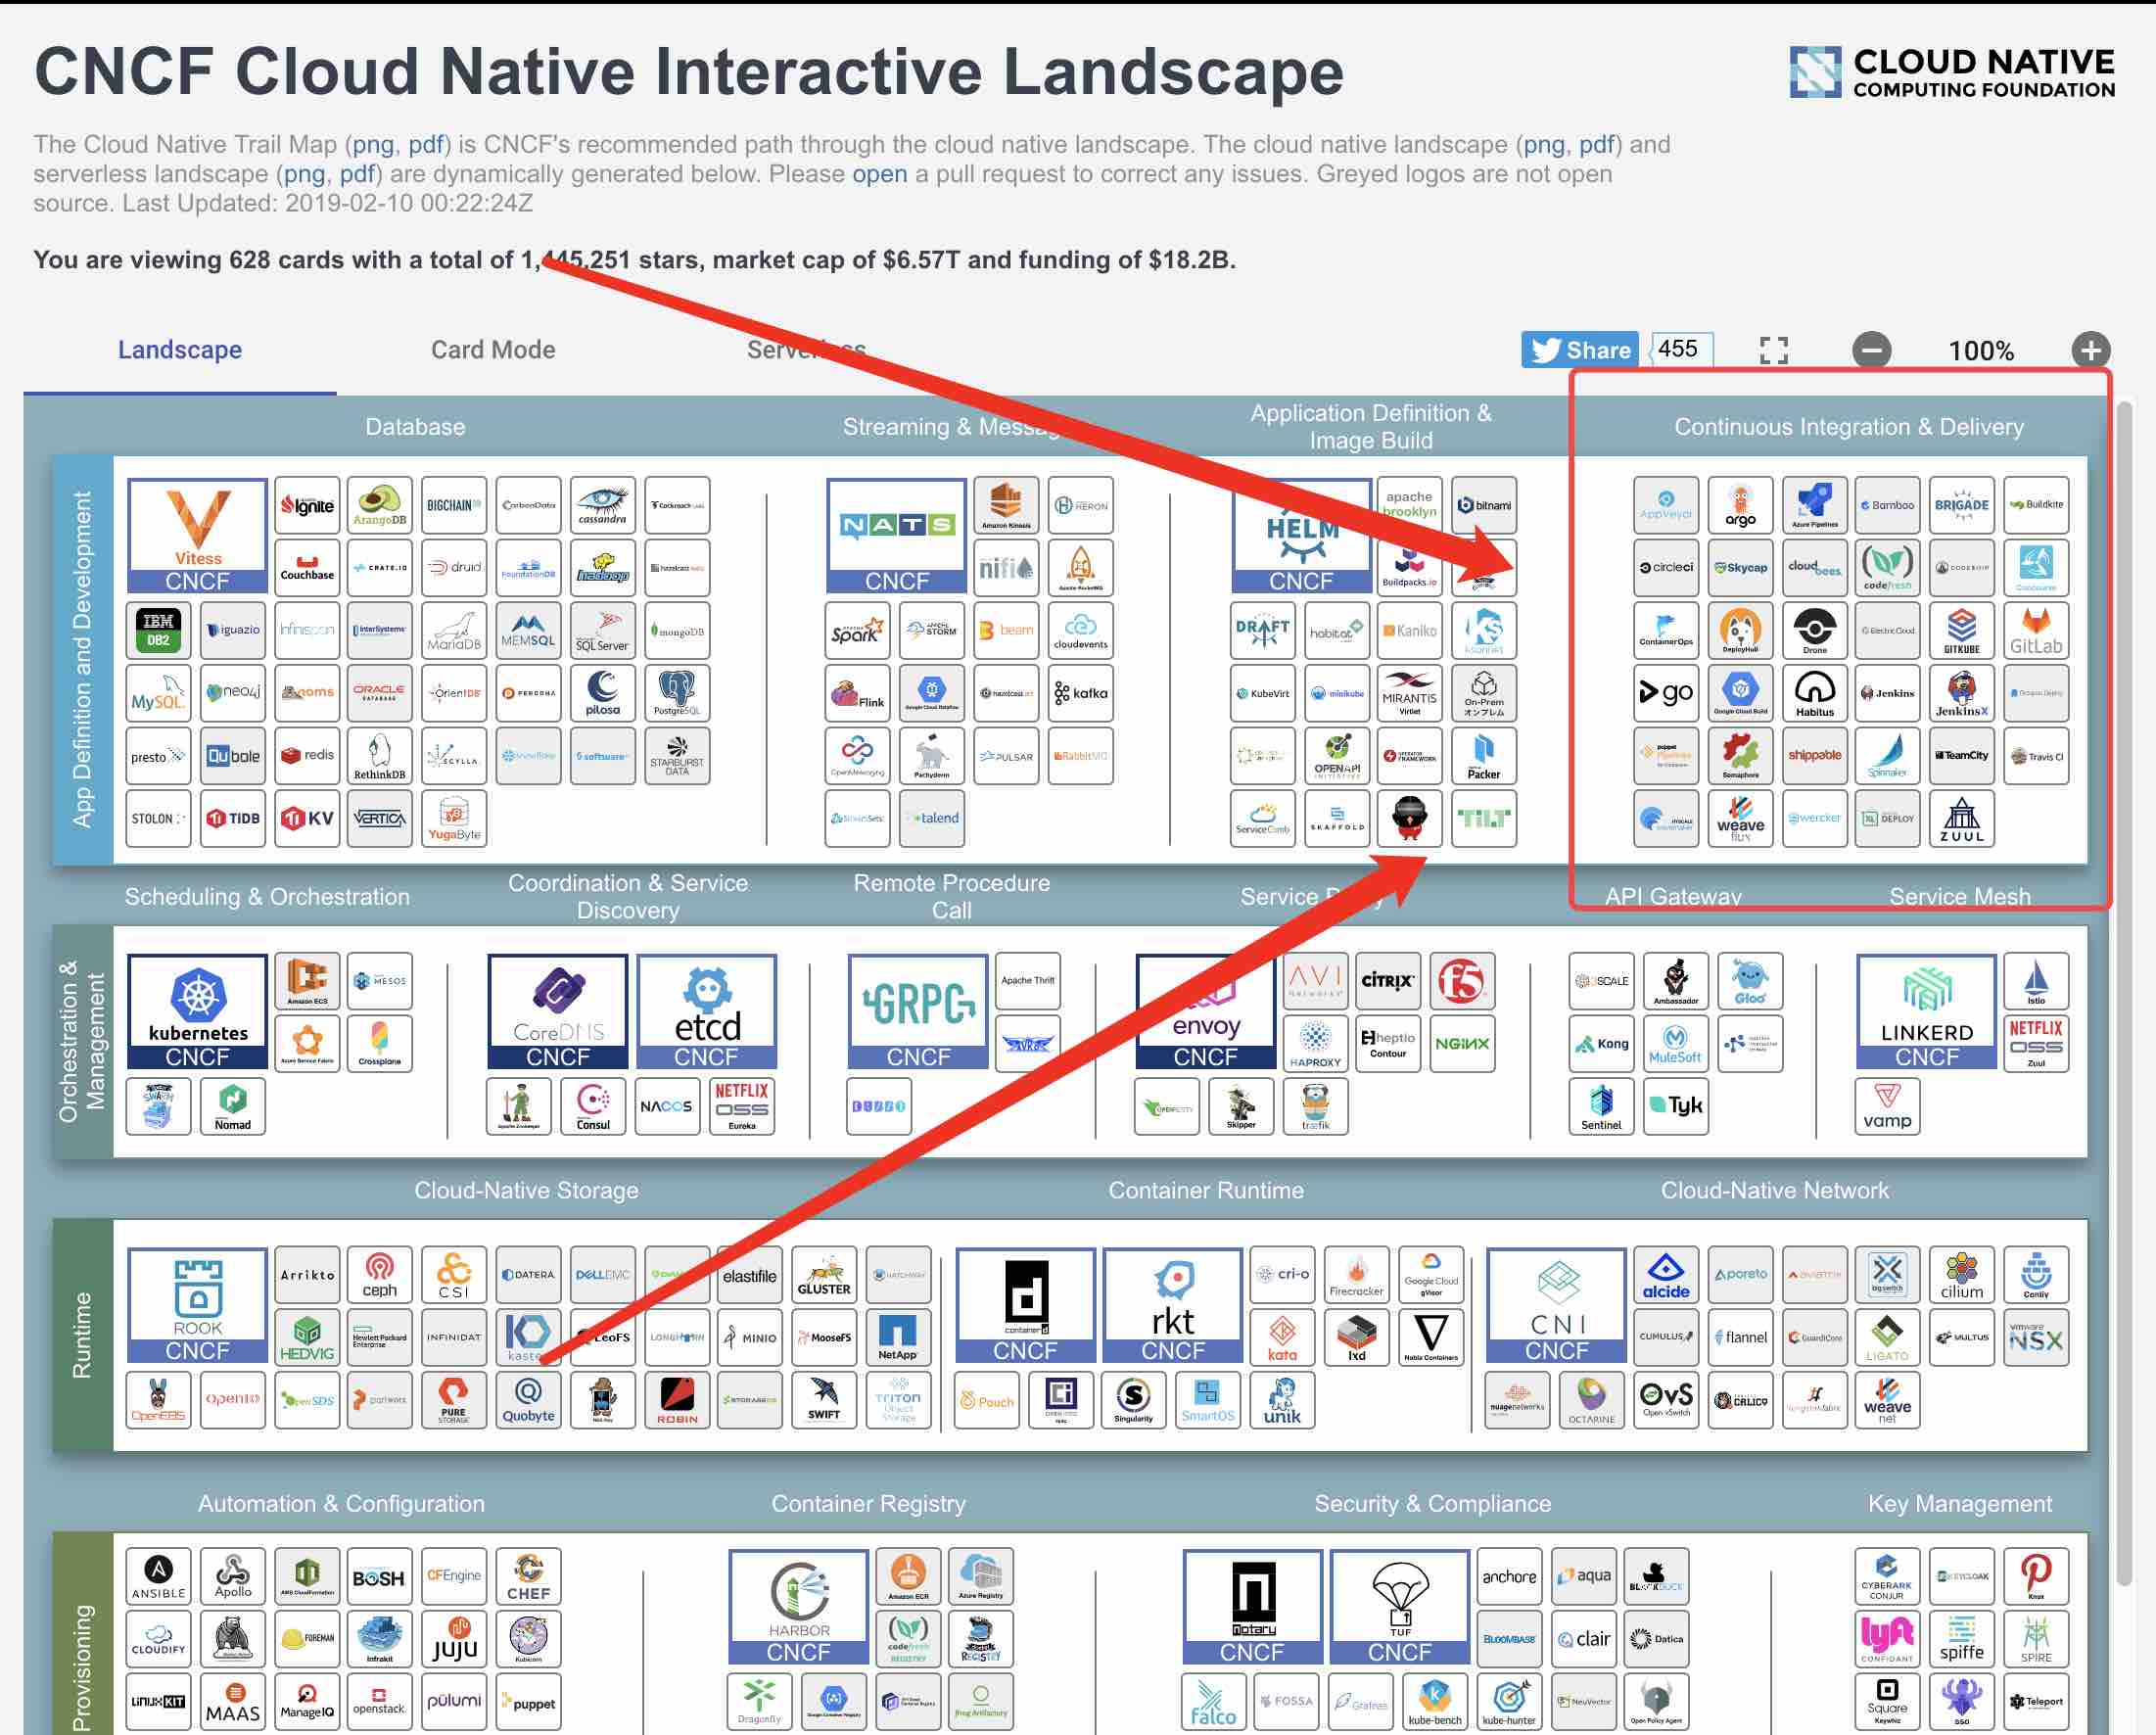This screenshot has height=1735, width=2156.
Task: Open the Jenkins logo card
Action: 1887,693
